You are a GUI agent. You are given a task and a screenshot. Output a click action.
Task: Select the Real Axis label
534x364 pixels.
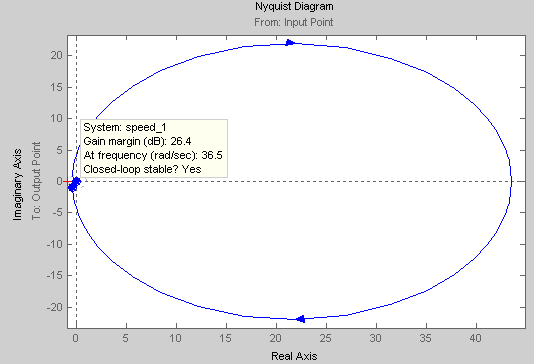(x=294, y=356)
